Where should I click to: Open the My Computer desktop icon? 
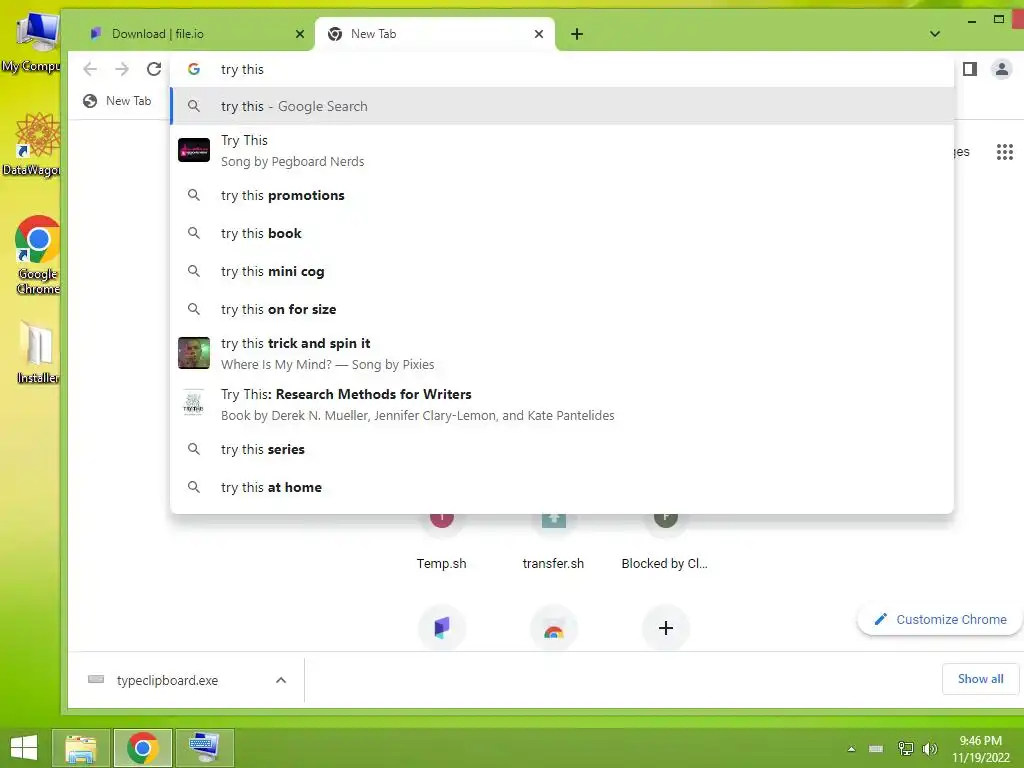pyautogui.click(x=33, y=42)
